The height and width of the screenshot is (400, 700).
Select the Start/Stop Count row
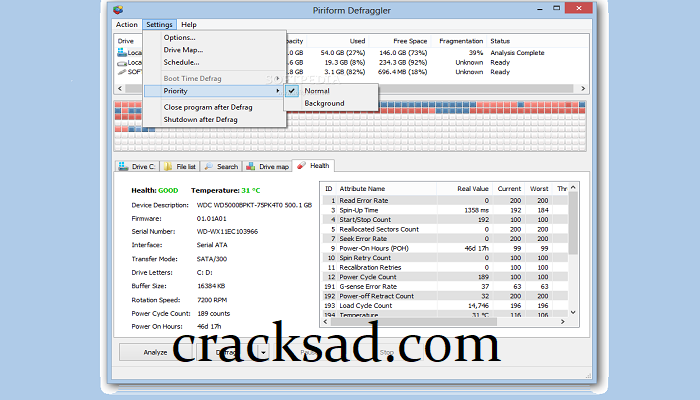coord(445,220)
